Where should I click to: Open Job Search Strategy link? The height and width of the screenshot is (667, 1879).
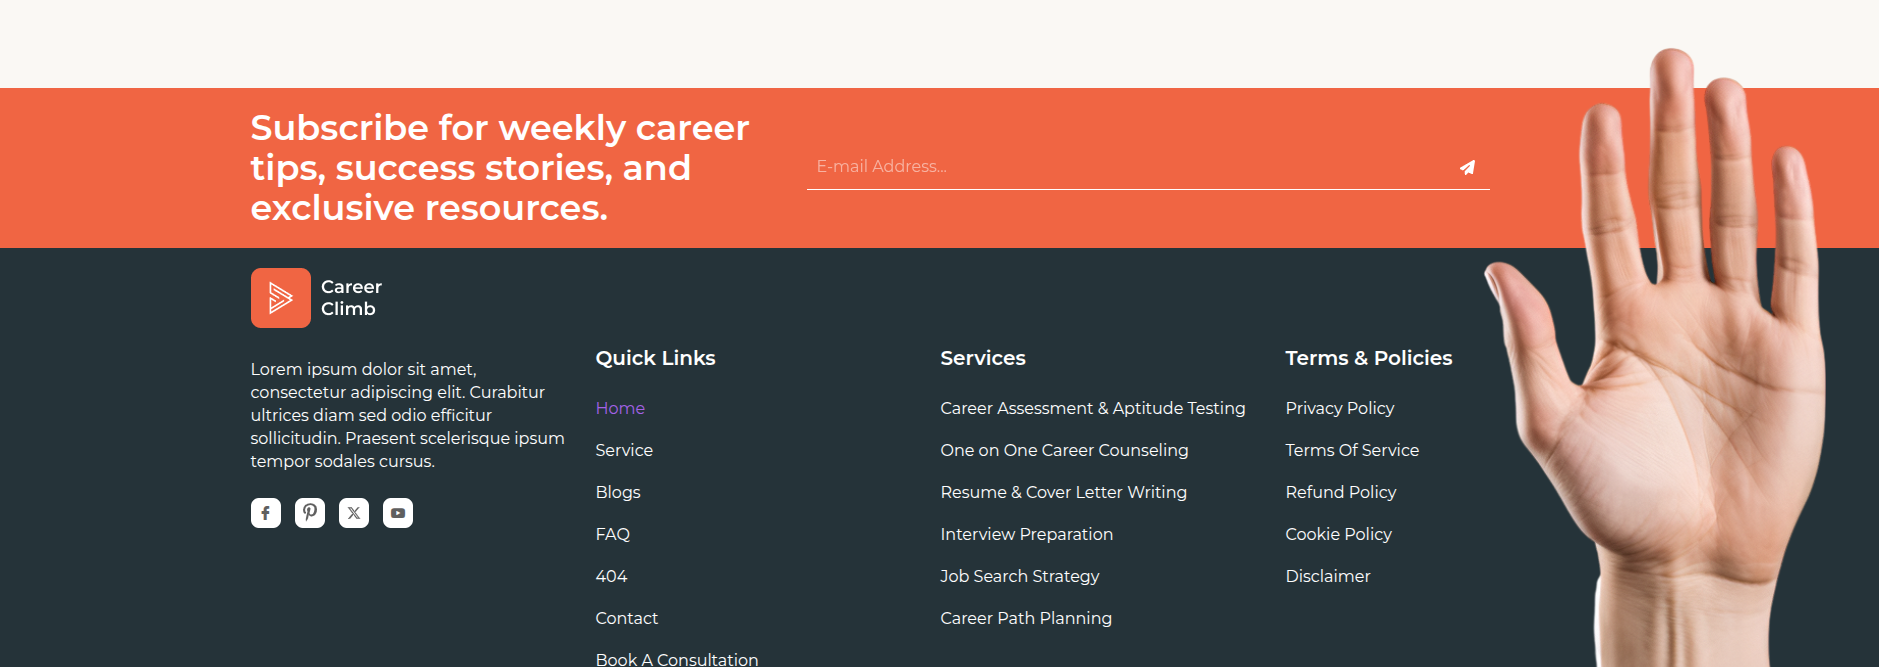[1020, 576]
